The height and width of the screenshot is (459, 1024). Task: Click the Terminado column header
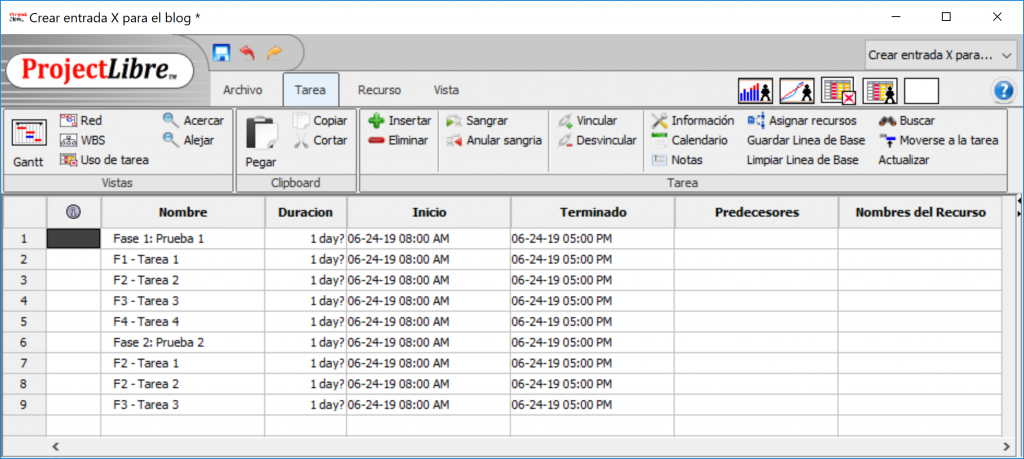click(x=593, y=212)
